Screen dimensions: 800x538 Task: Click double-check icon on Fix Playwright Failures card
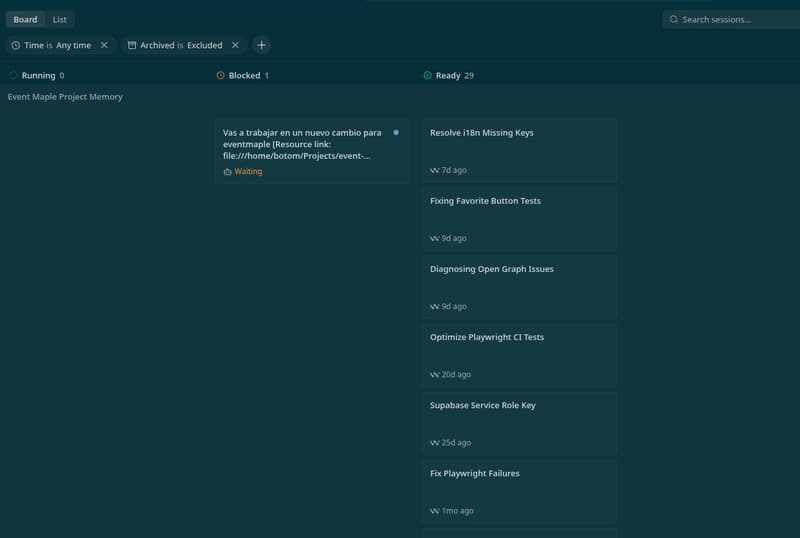(x=434, y=511)
